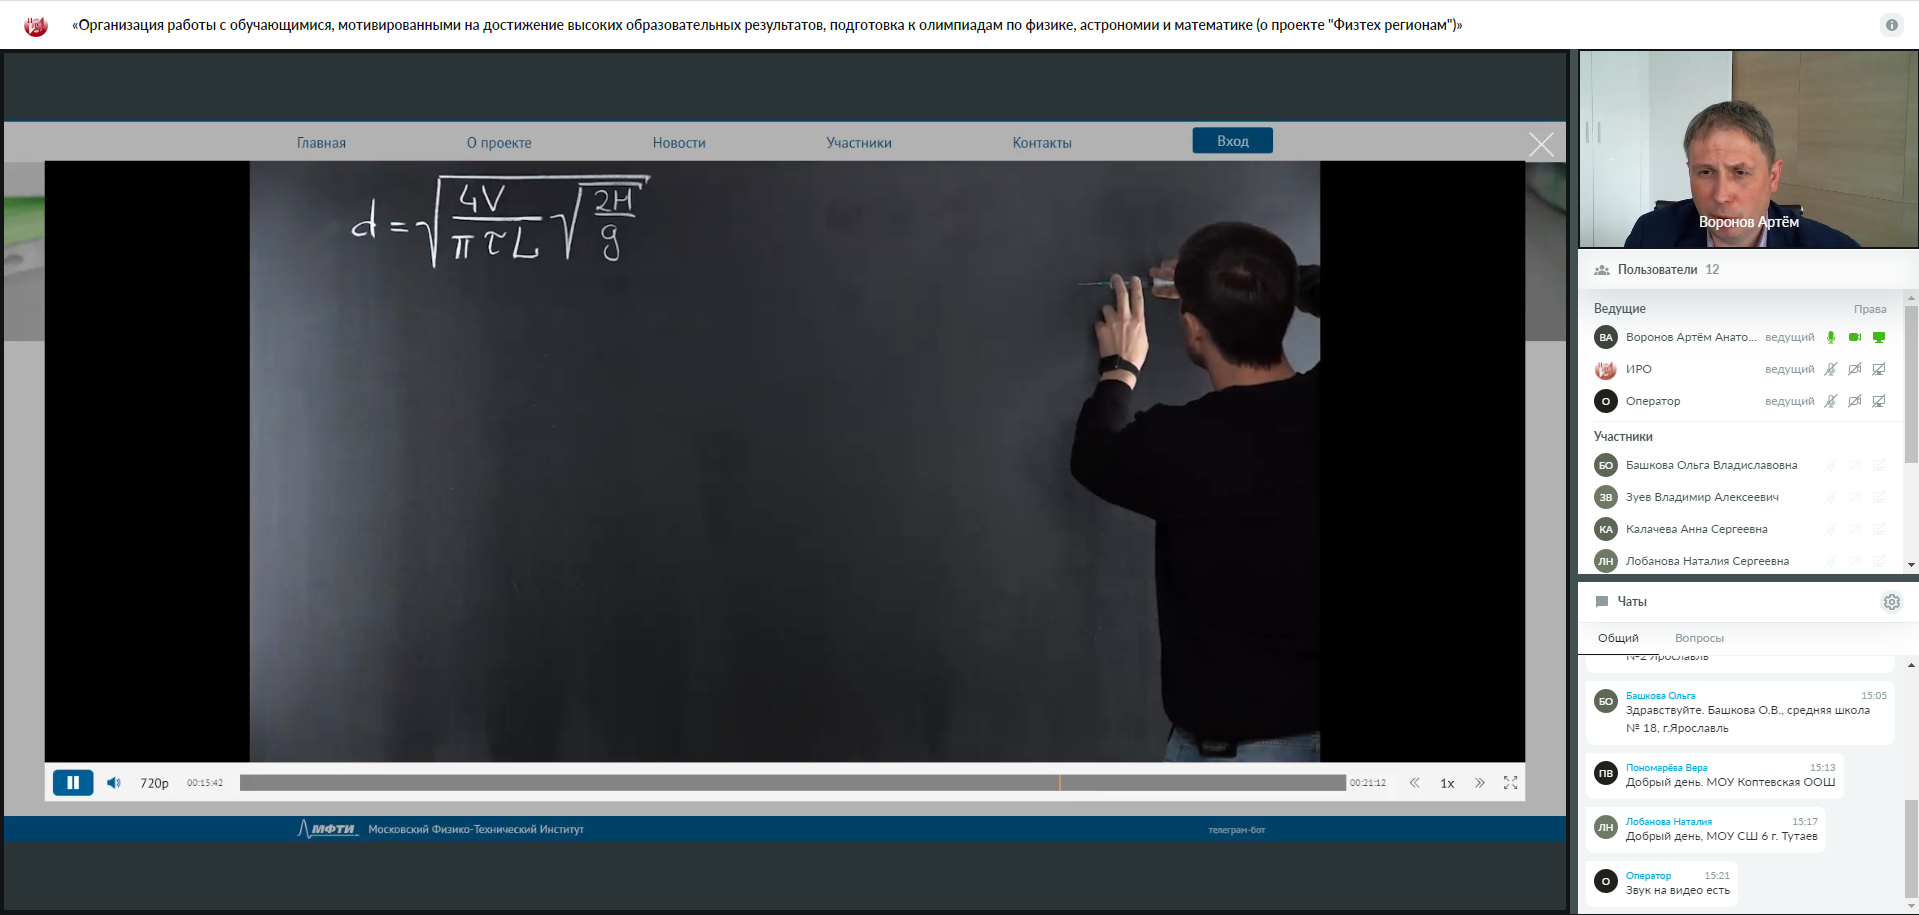This screenshot has height=915, width=1919.
Task: Open the телеграм-бот footer link
Action: coord(1237,830)
